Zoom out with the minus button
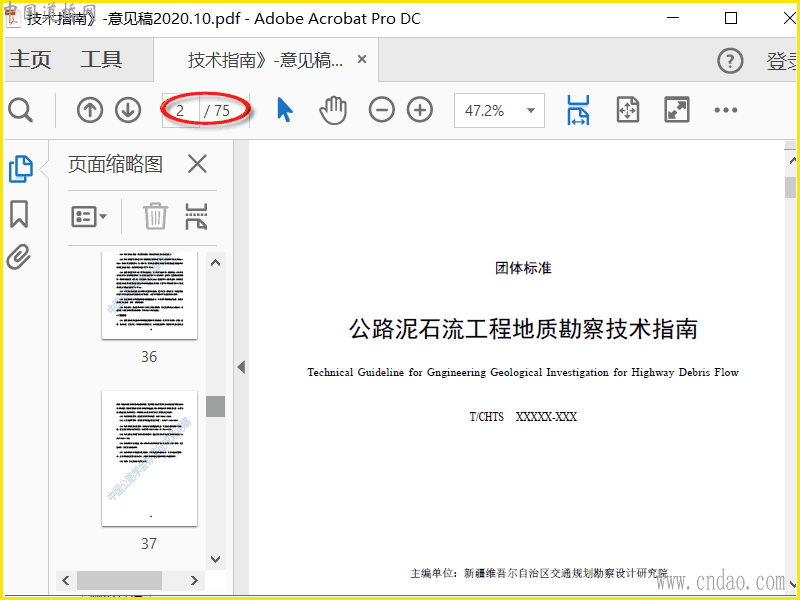The image size is (800, 600). tap(382, 110)
